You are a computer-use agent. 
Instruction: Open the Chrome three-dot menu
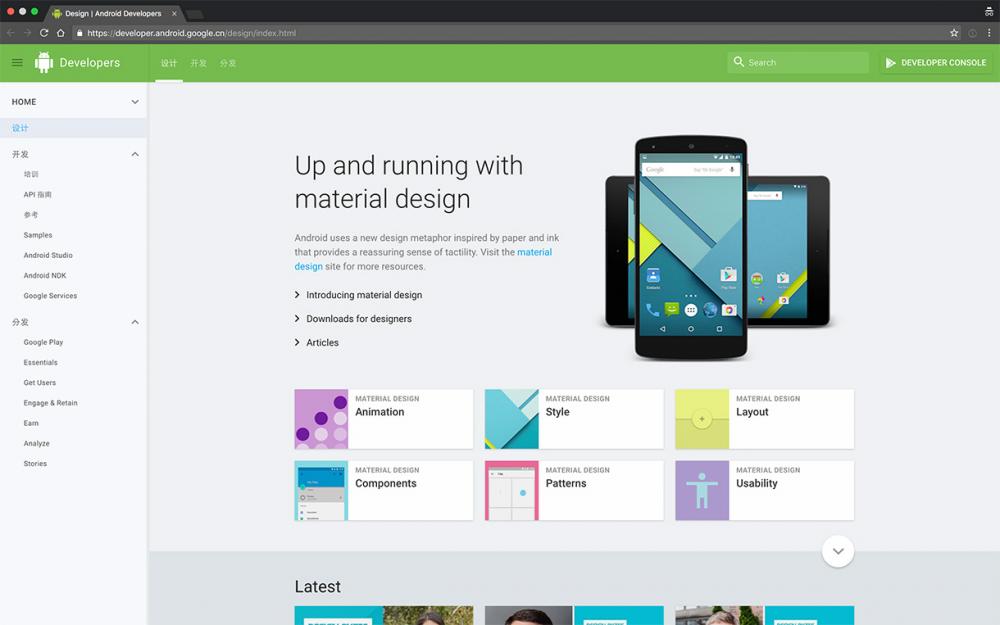point(989,33)
